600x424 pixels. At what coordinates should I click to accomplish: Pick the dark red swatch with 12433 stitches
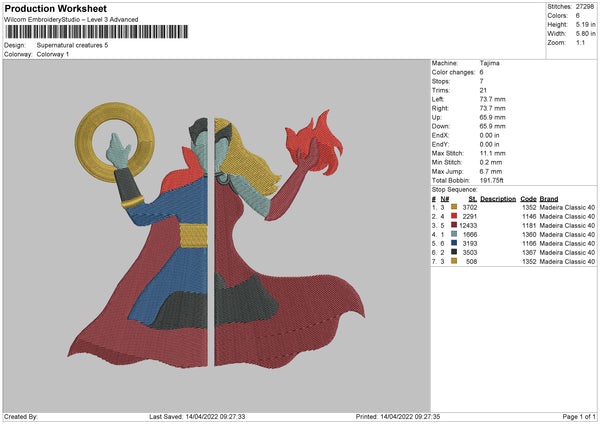pyautogui.click(x=455, y=225)
